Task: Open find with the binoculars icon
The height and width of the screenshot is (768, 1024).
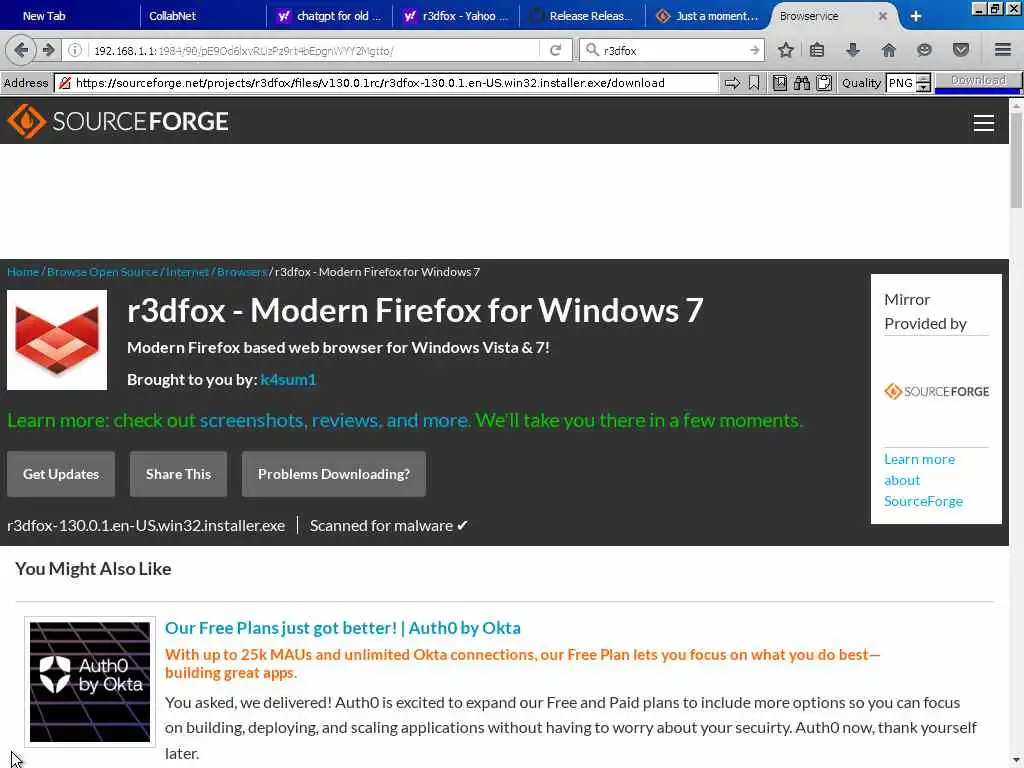Action: [x=802, y=83]
